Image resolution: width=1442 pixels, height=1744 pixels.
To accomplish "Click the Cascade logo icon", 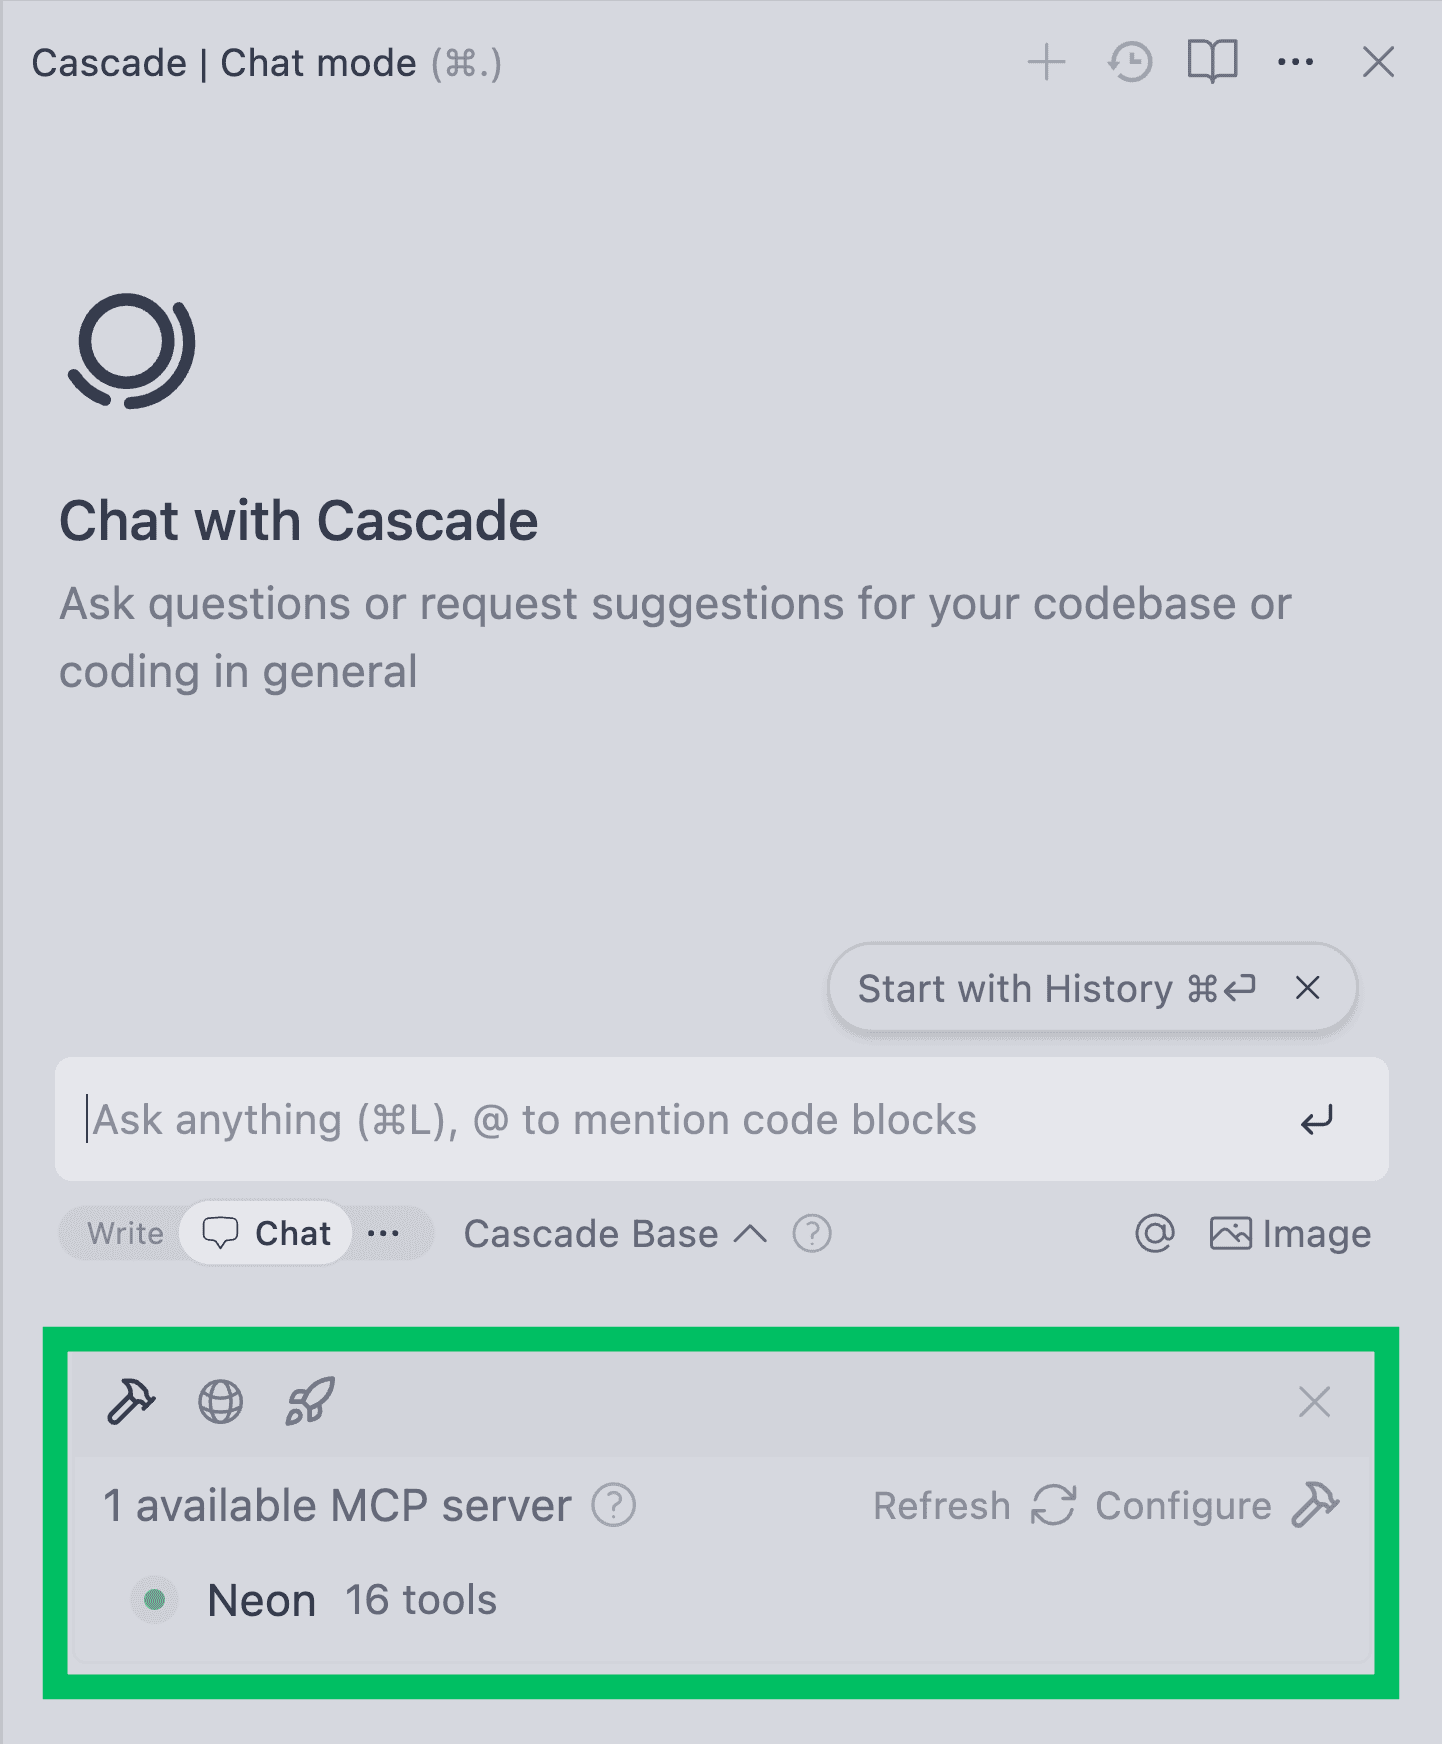I will coord(131,350).
